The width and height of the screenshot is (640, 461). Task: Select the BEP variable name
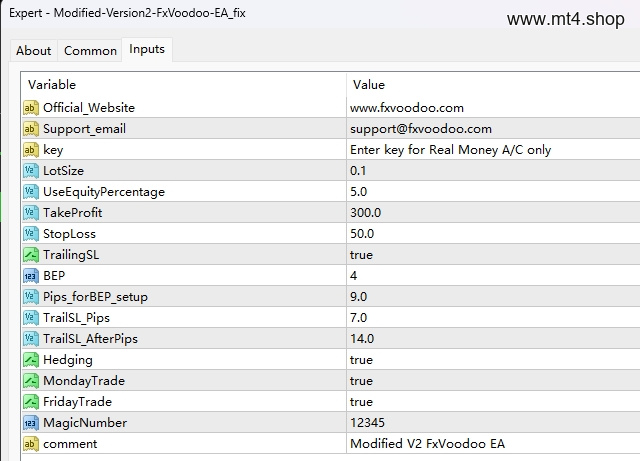click(54, 276)
